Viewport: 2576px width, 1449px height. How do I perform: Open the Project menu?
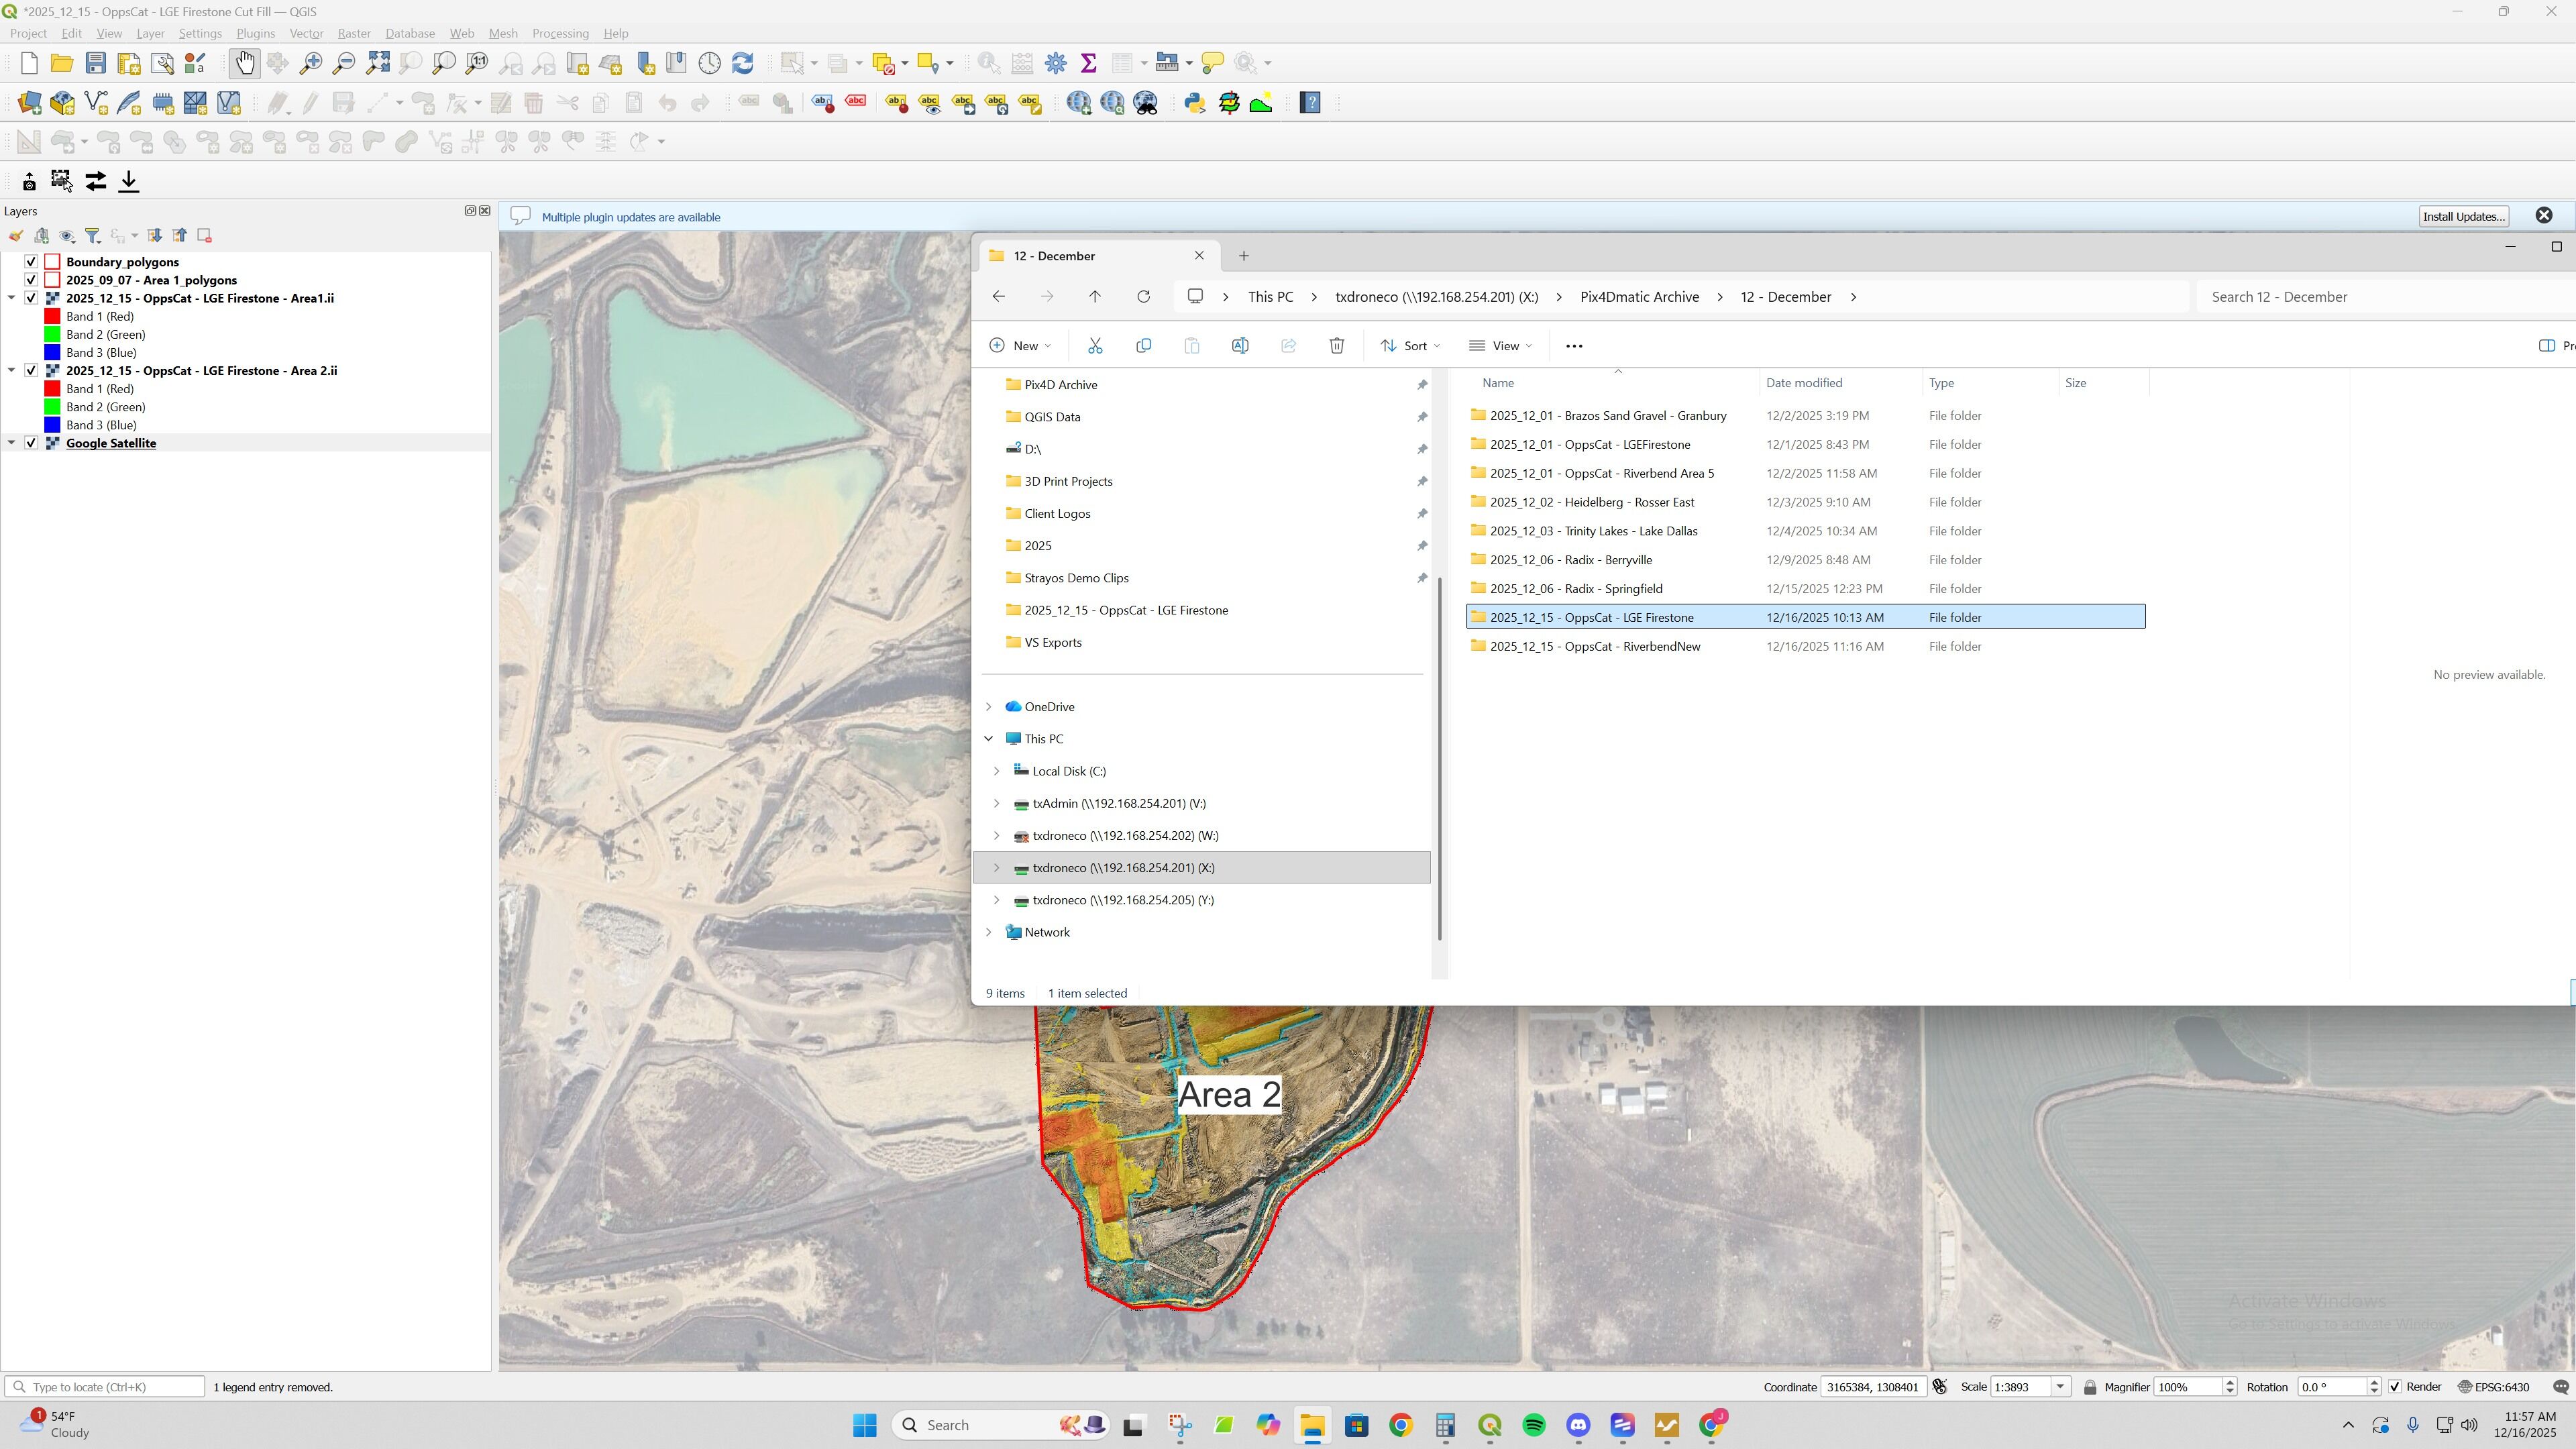[28, 34]
